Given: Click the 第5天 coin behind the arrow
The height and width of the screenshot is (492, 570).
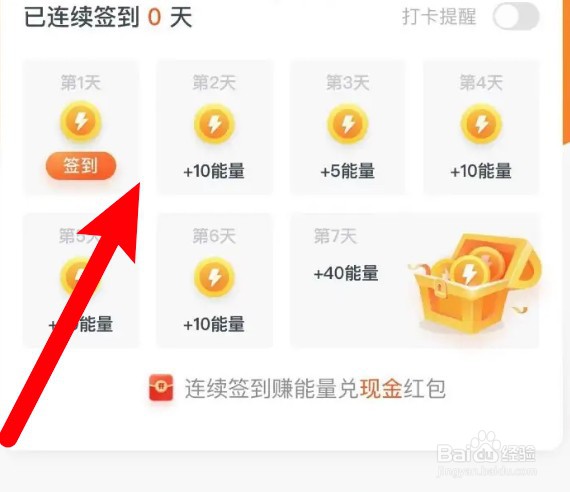Looking at the screenshot, I should [x=77, y=277].
